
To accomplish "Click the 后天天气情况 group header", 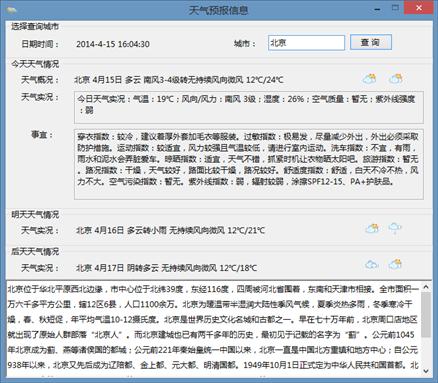I will (35, 251).
